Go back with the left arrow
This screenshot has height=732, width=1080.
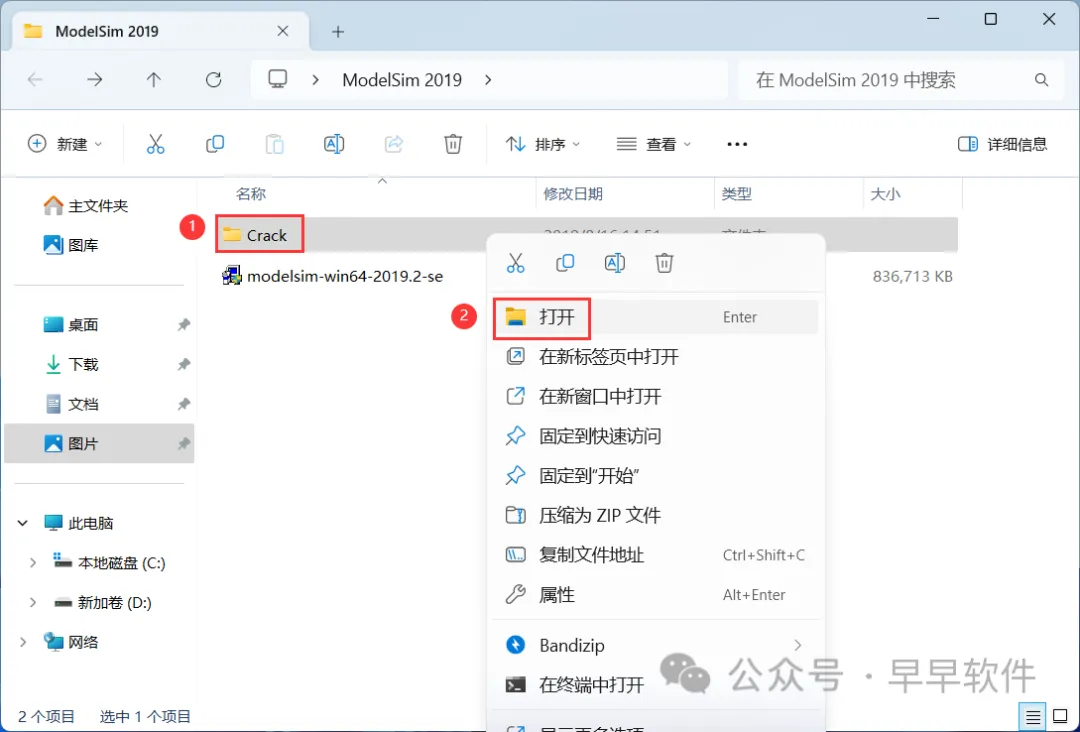click(x=35, y=80)
